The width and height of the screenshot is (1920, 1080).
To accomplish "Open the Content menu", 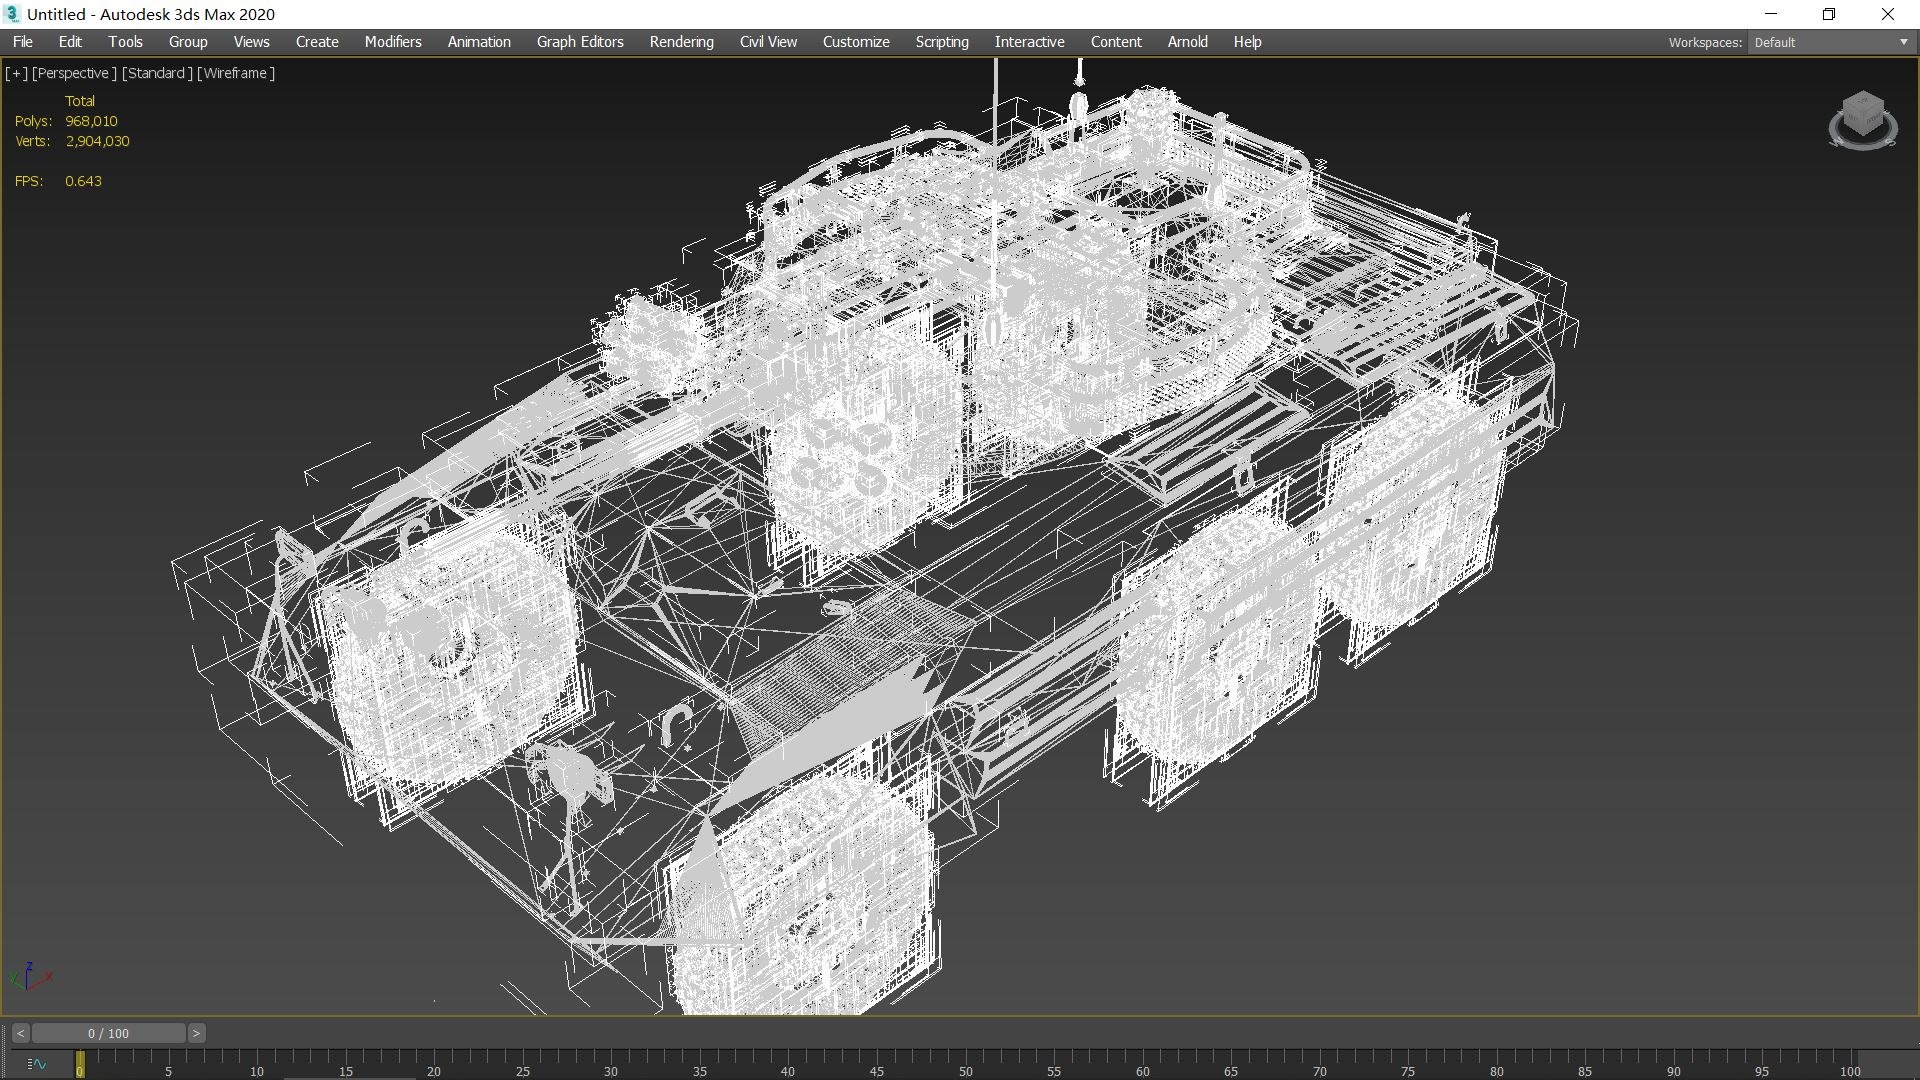I will pyautogui.click(x=1116, y=42).
